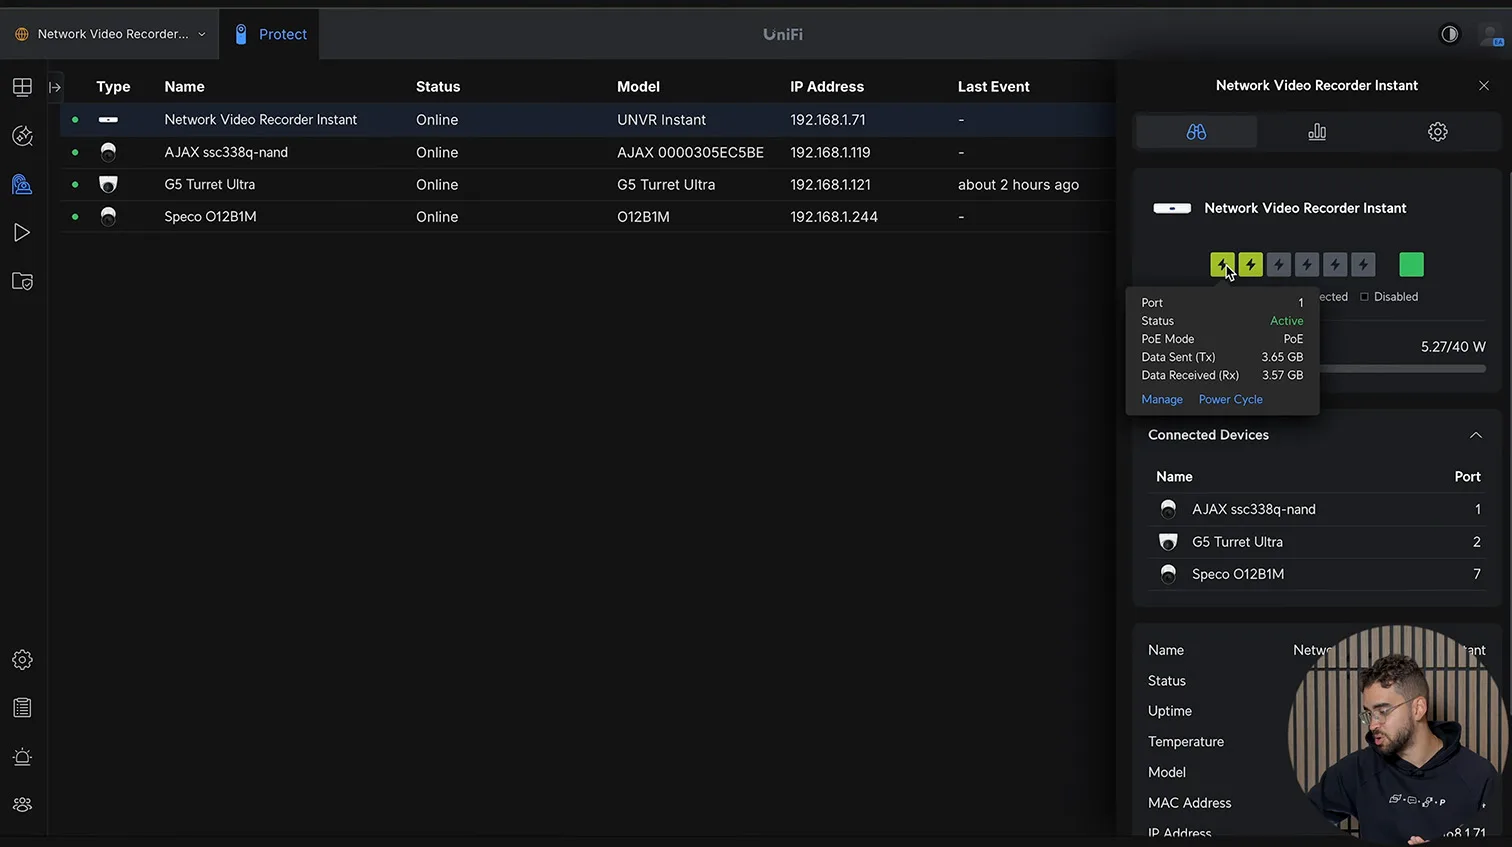
Task: Open the dashboard grid view in sidebar
Action: click(x=22, y=87)
